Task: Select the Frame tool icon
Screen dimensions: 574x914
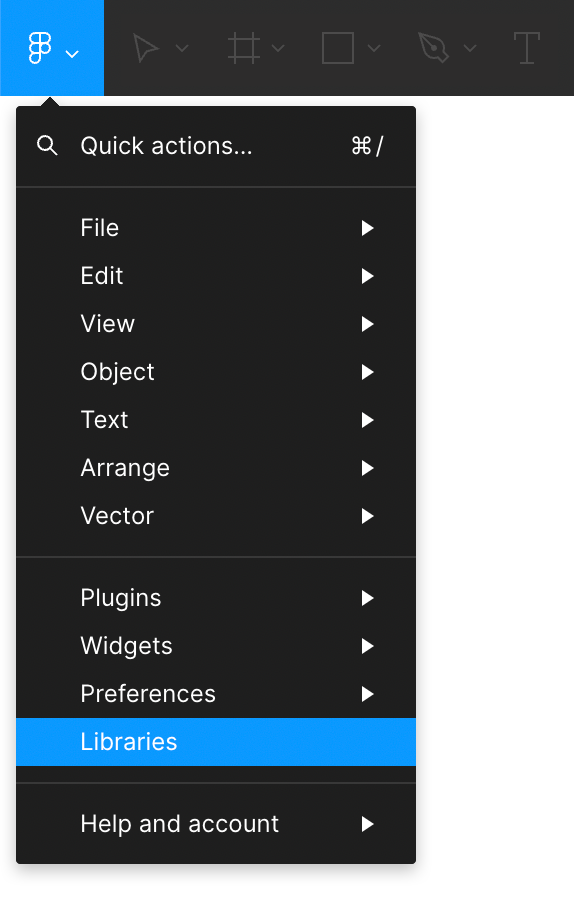Action: coord(244,48)
